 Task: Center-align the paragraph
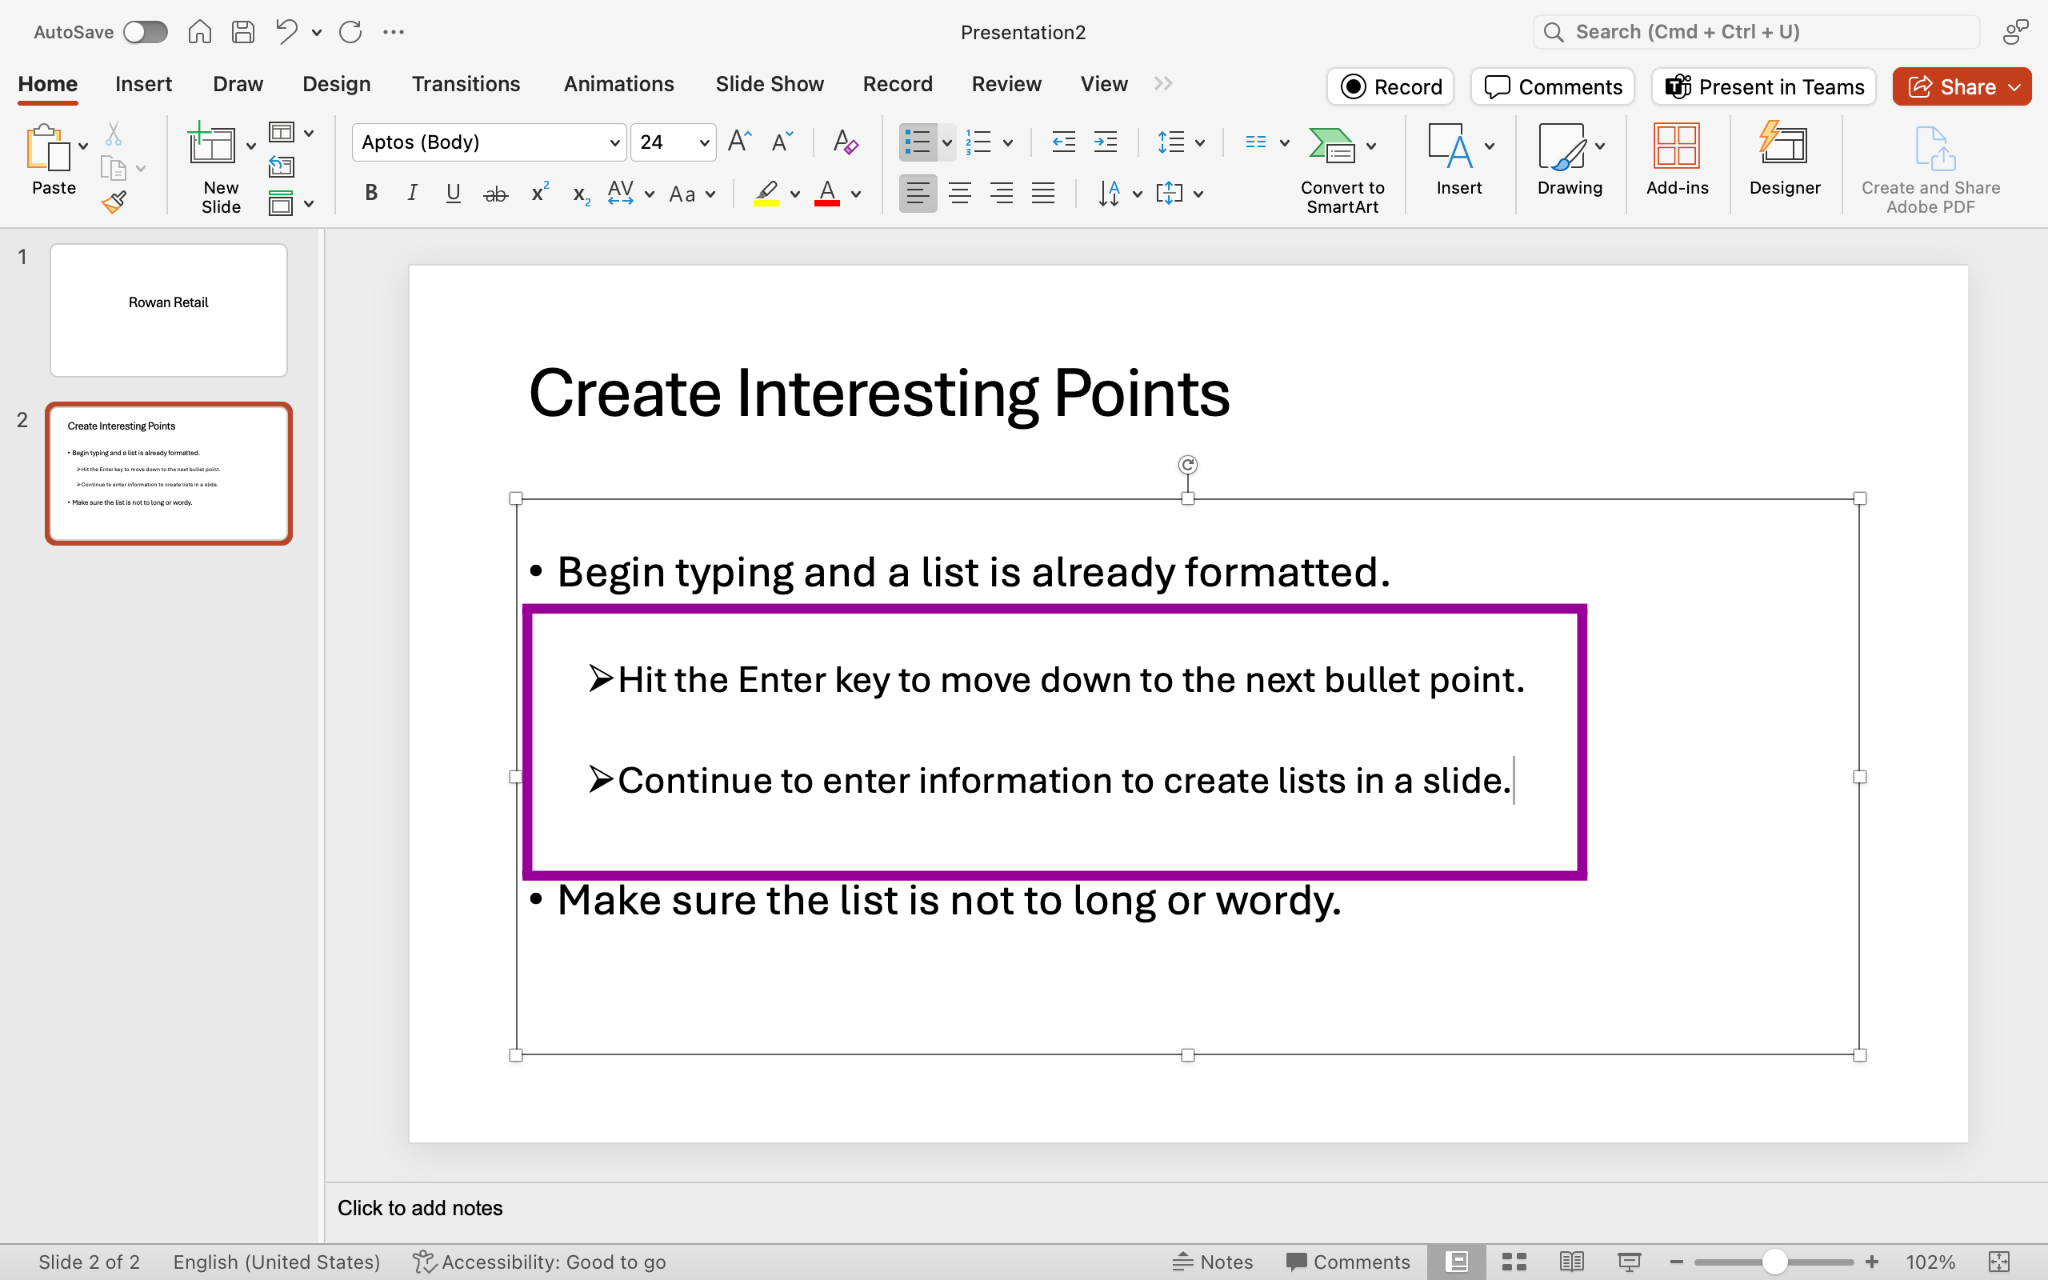tap(960, 193)
